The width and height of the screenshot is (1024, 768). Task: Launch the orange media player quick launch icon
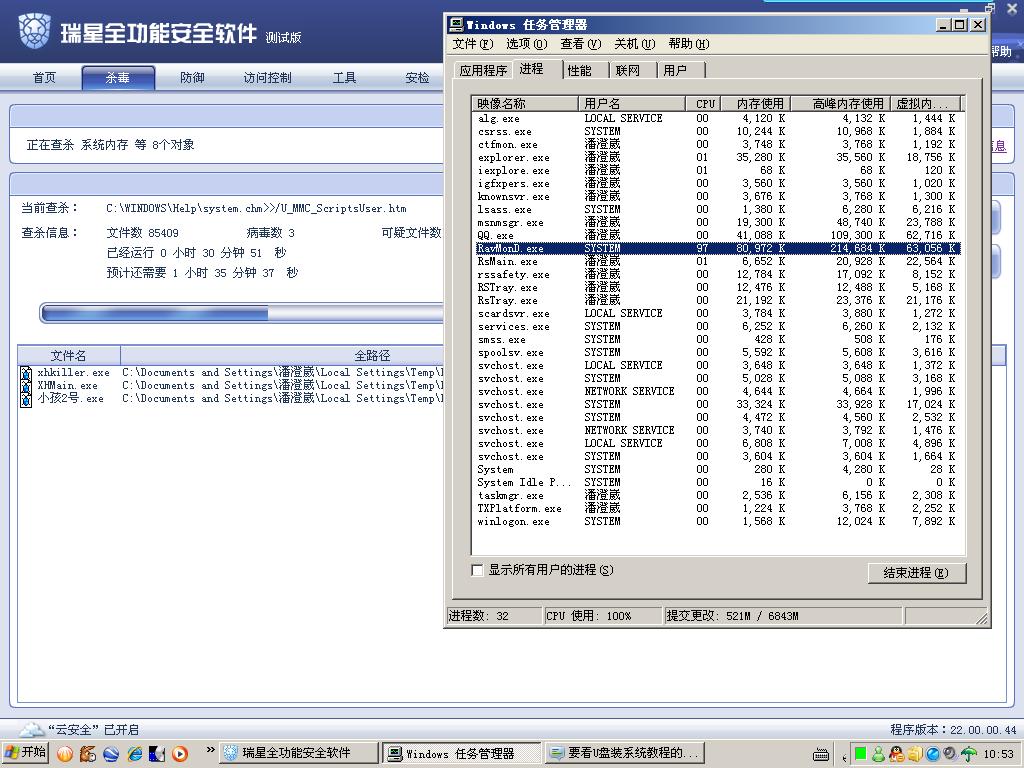pos(180,754)
